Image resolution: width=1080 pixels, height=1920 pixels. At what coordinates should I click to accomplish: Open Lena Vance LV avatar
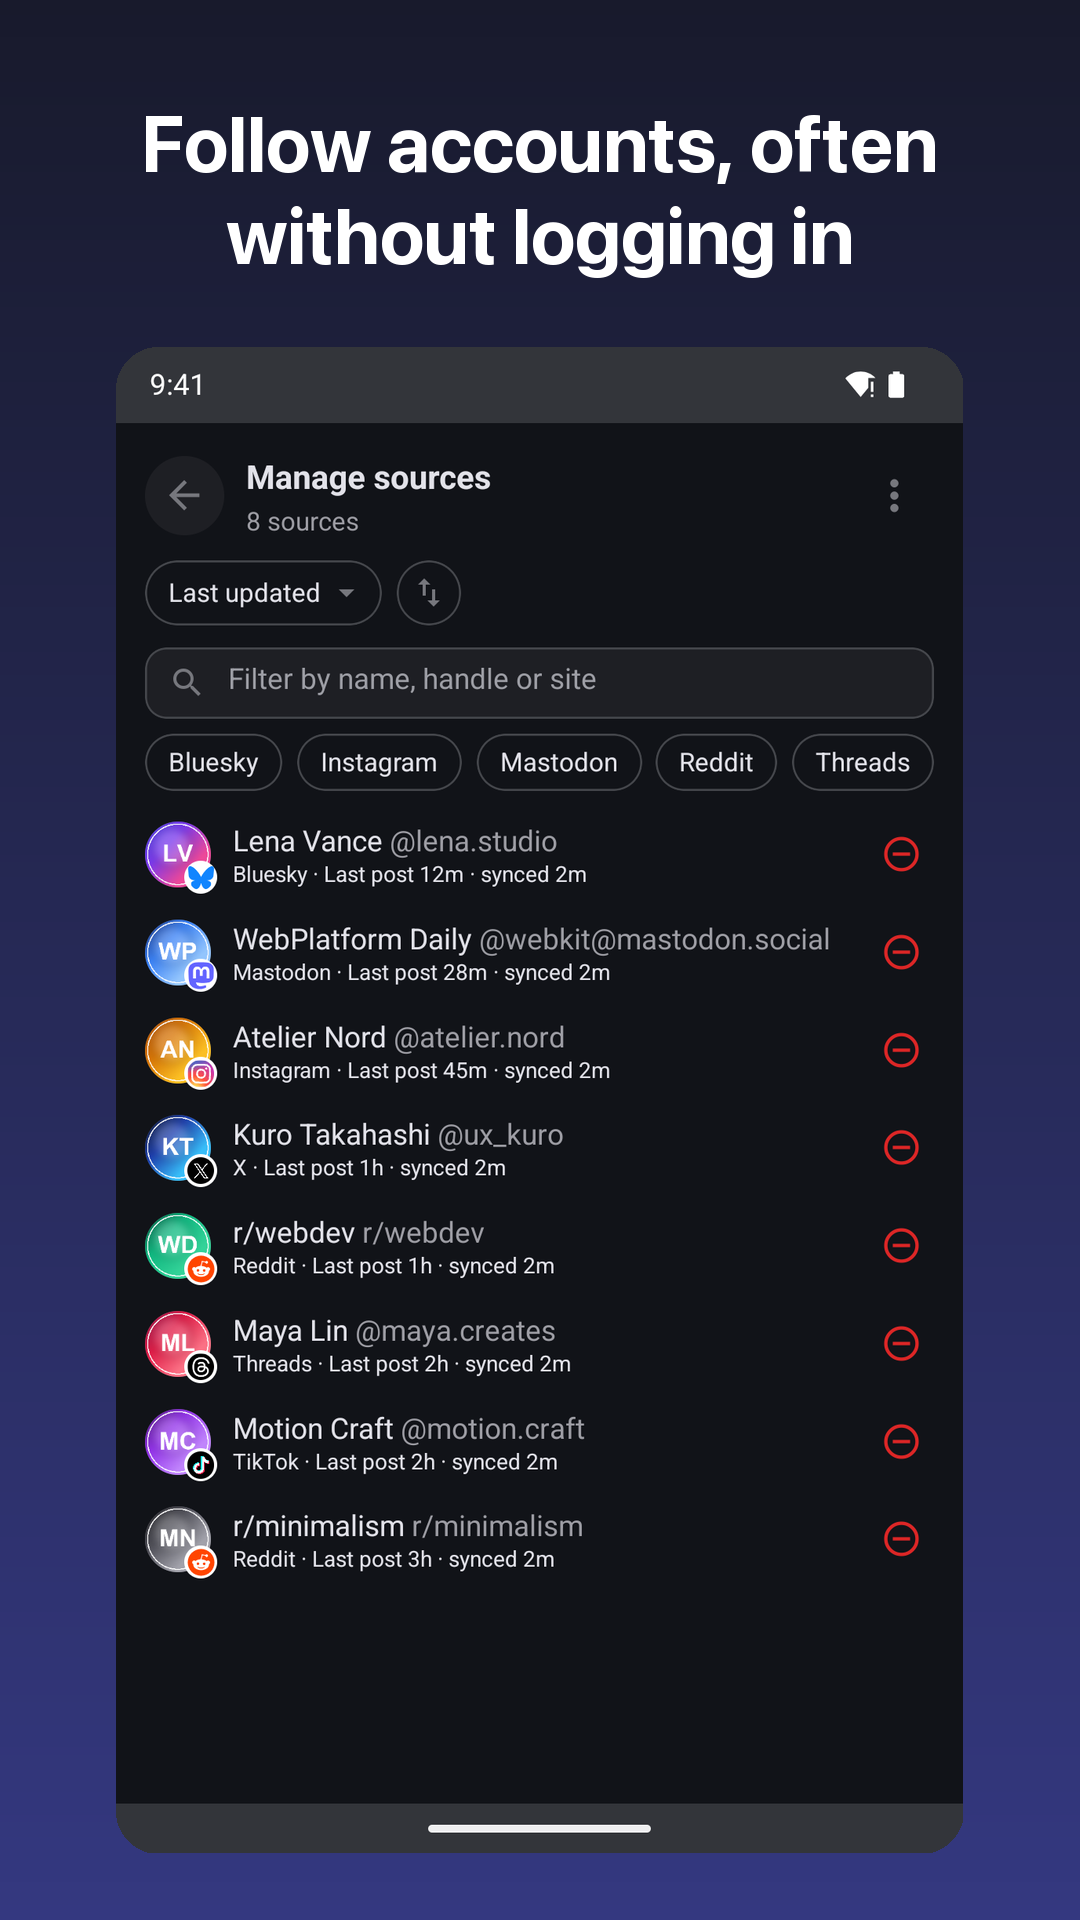[x=179, y=855]
